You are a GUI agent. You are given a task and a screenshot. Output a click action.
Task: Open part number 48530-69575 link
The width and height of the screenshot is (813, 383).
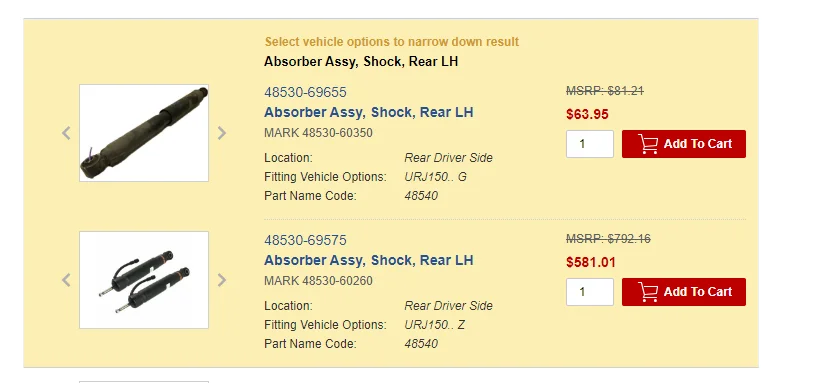click(305, 240)
